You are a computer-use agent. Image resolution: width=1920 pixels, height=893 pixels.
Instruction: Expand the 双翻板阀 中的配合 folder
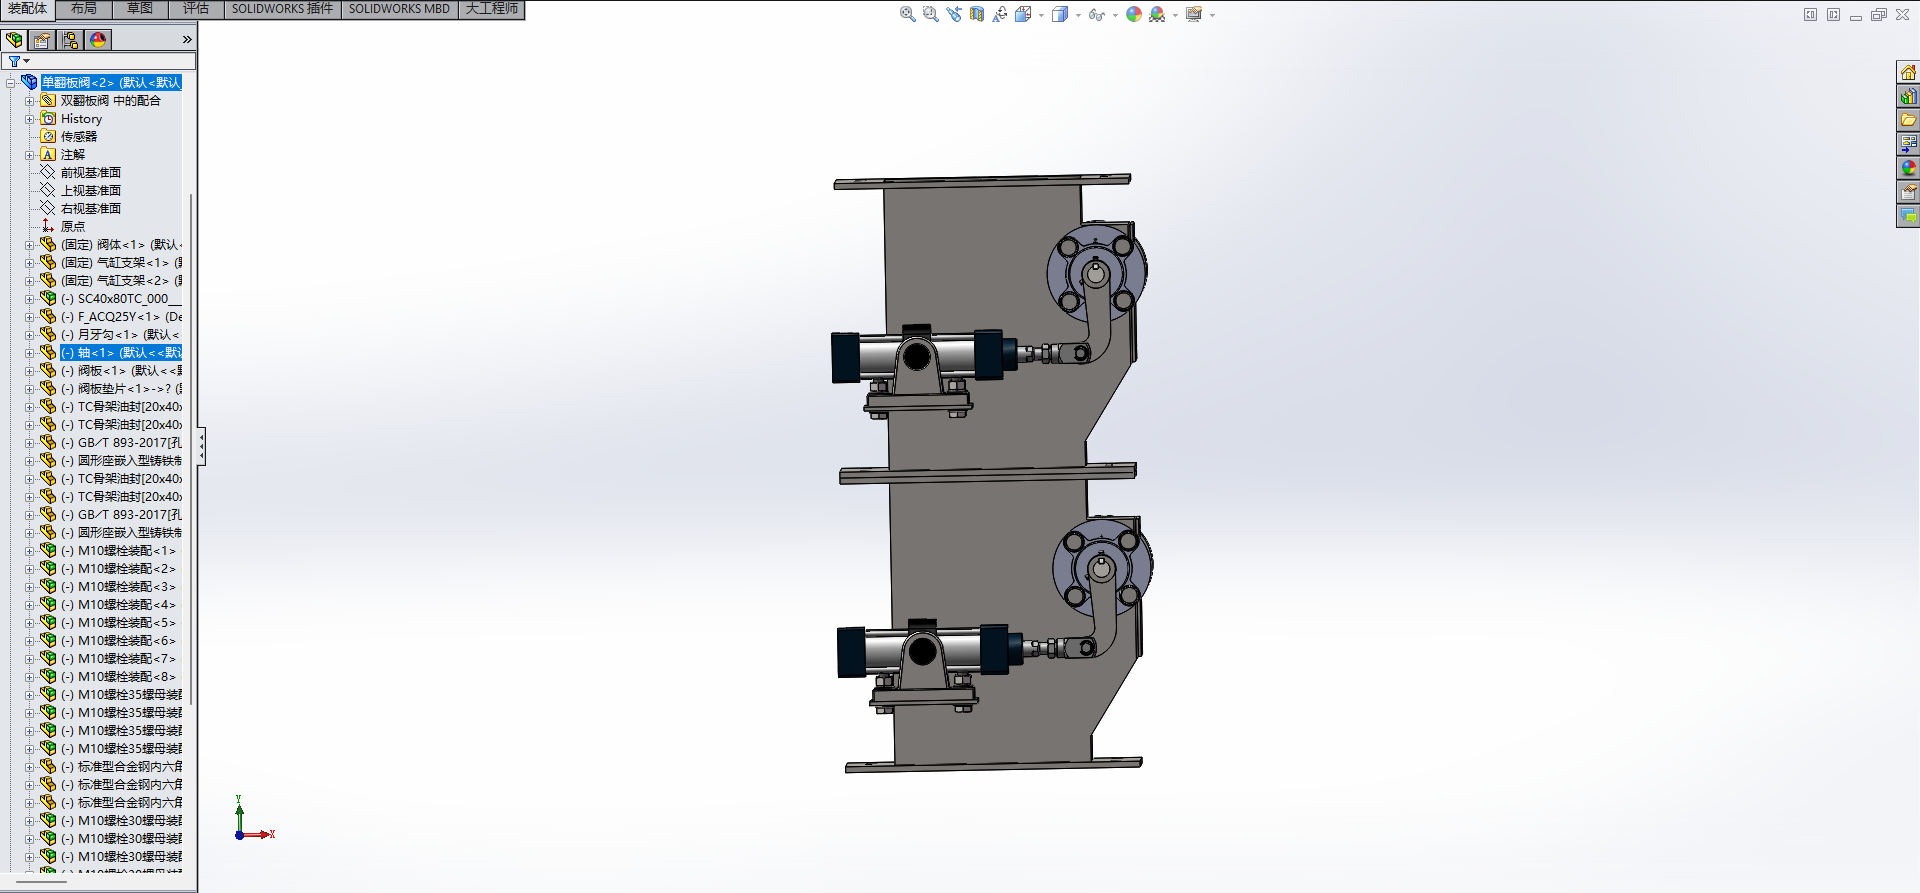(x=30, y=101)
